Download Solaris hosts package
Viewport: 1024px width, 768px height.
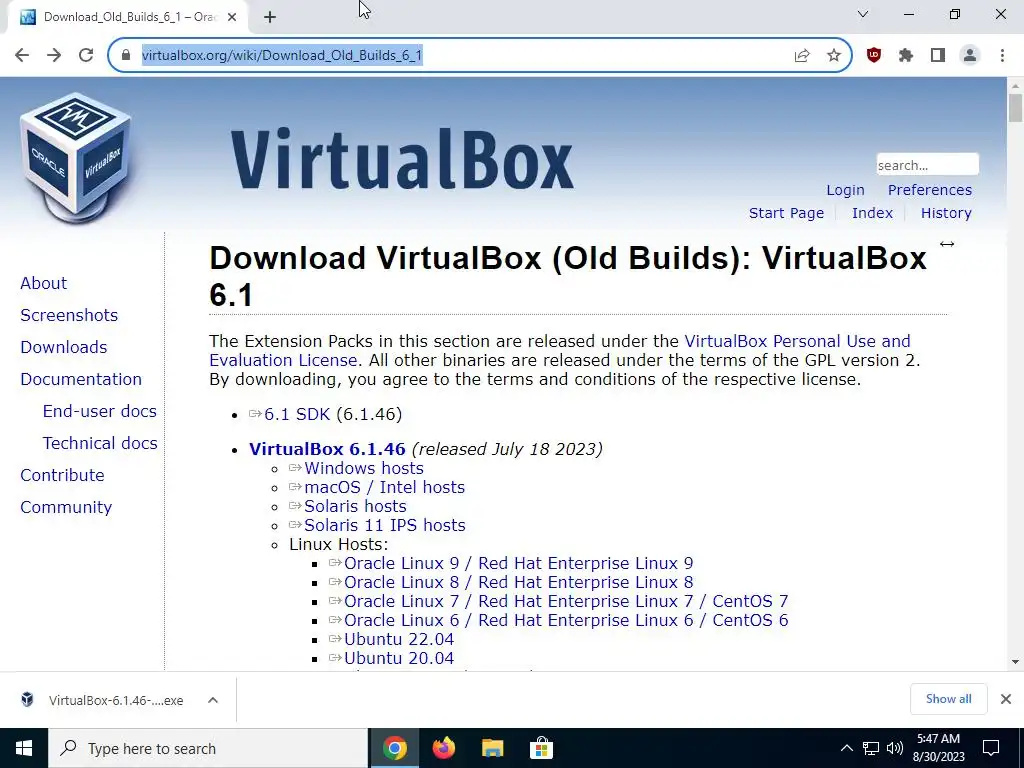tap(355, 506)
